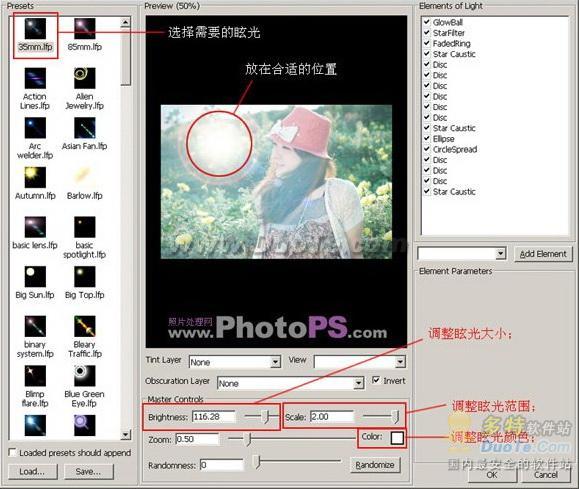
Task: Select the Barlow.lfp preset
Action: click(85, 183)
